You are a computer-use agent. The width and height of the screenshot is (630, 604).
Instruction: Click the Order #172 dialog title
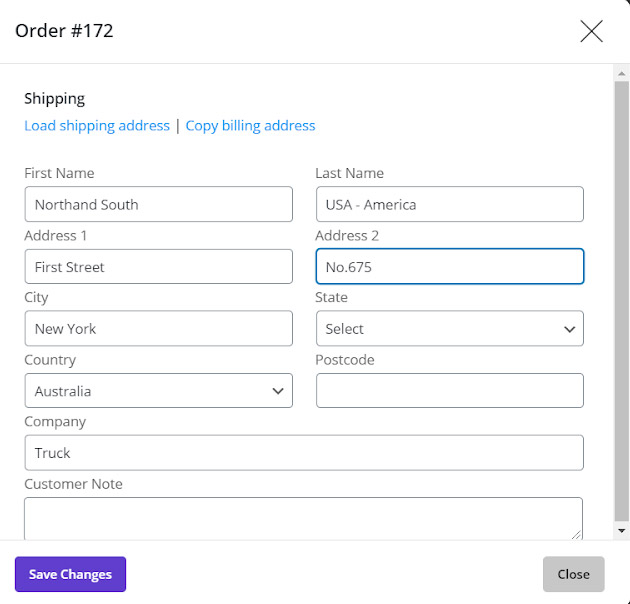point(64,31)
